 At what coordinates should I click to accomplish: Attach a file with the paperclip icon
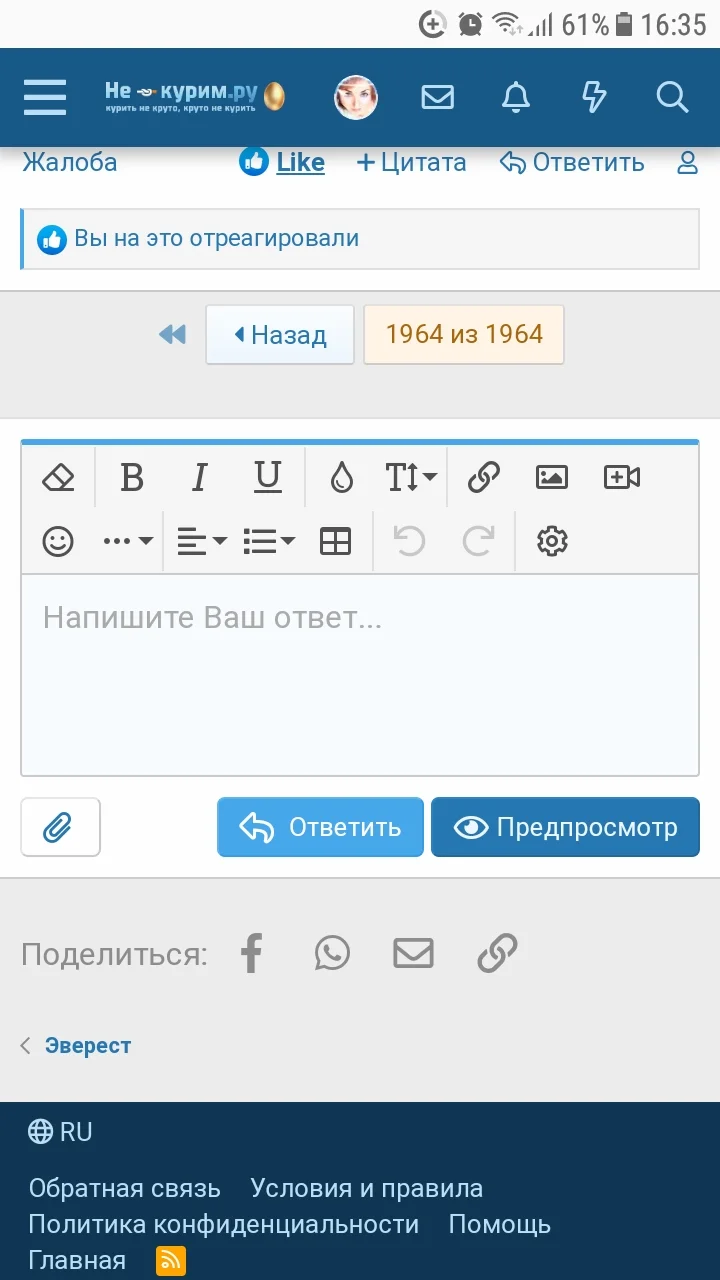click(x=60, y=827)
